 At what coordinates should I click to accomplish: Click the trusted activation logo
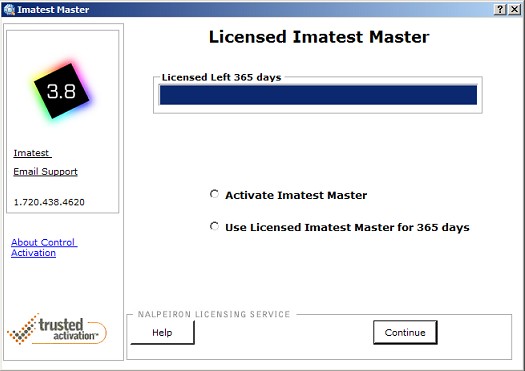[57, 329]
